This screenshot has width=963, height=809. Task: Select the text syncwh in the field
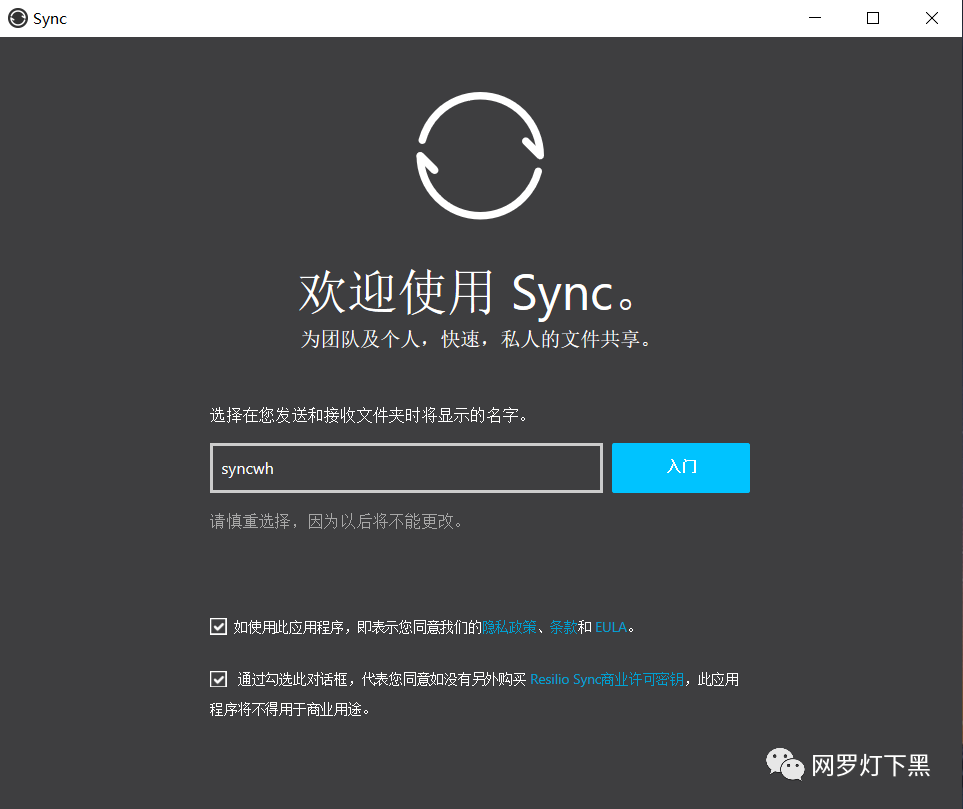click(x=247, y=468)
